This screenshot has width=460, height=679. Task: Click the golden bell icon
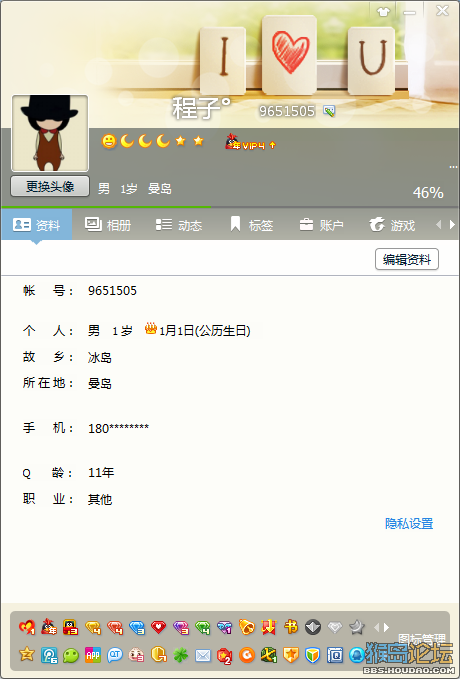click(247, 627)
